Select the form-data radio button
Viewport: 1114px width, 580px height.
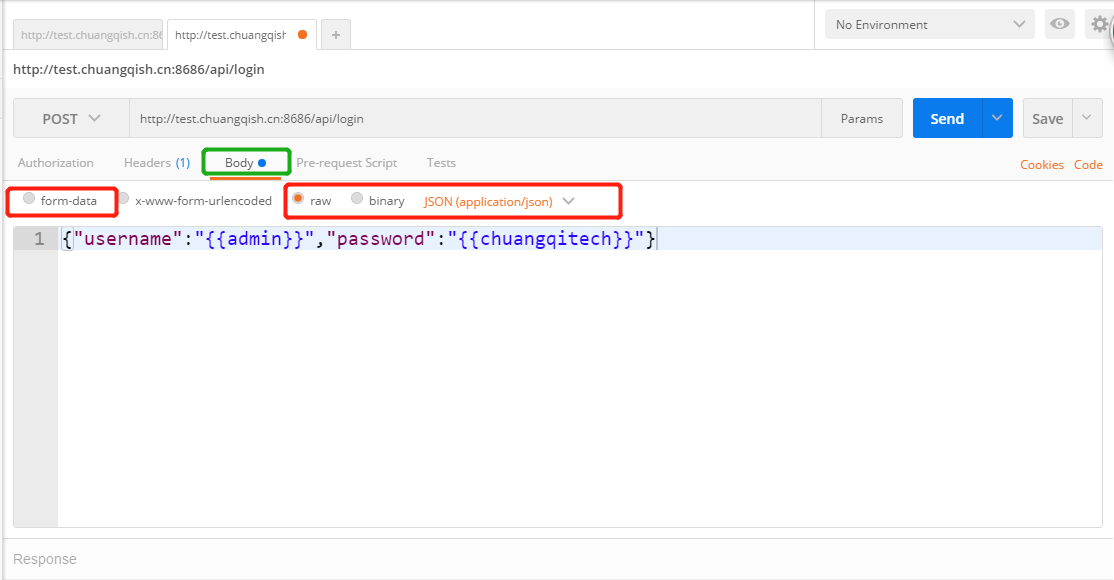(x=29, y=199)
